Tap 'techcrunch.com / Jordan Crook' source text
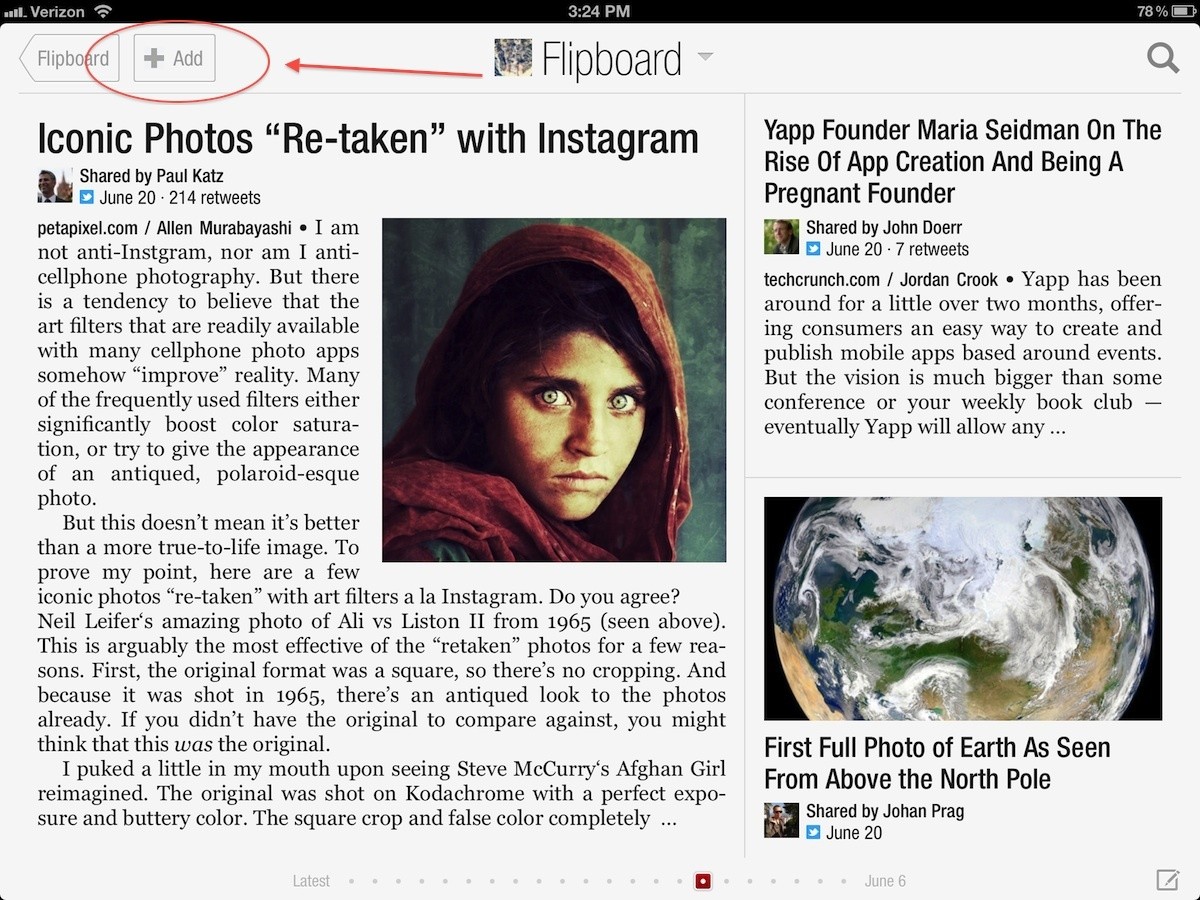This screenshot has width=1200, height=900. (881, 280)
